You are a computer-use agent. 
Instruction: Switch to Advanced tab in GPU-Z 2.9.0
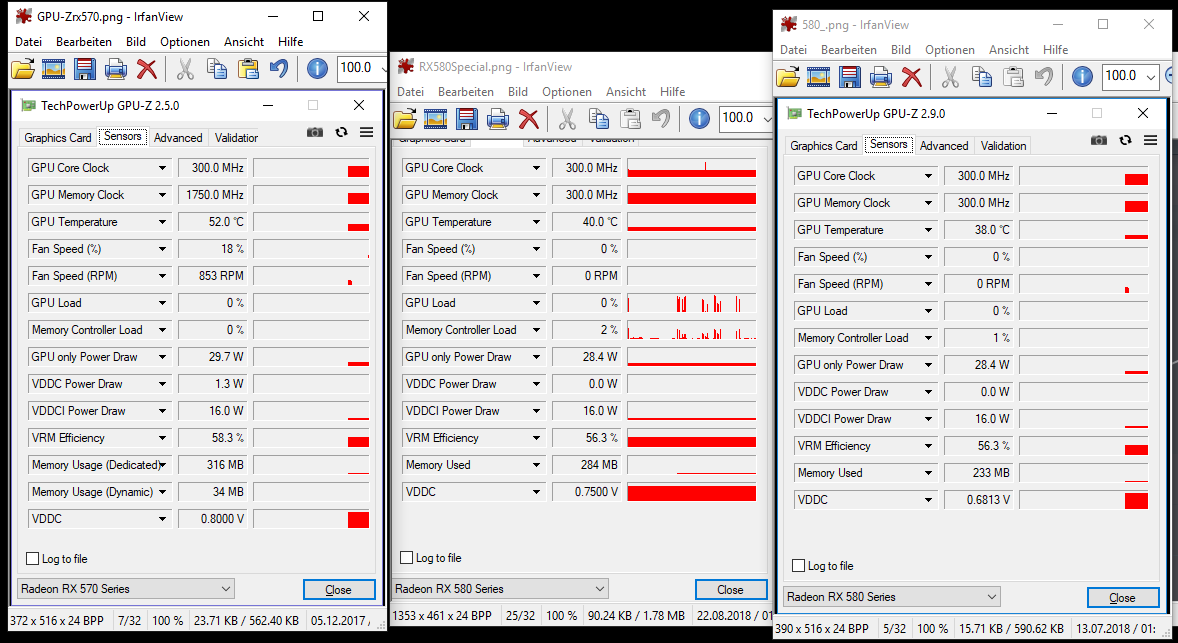[x=944, y=146]
